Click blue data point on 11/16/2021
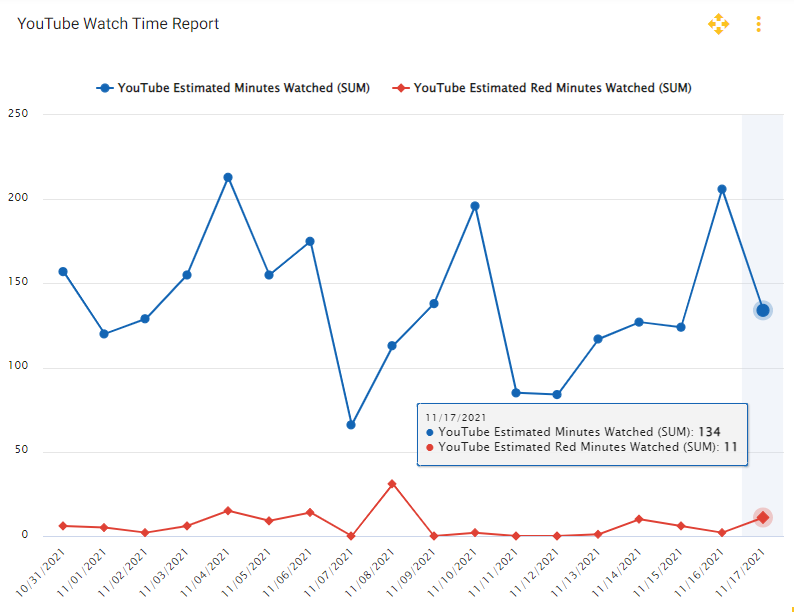 [722, 189]
